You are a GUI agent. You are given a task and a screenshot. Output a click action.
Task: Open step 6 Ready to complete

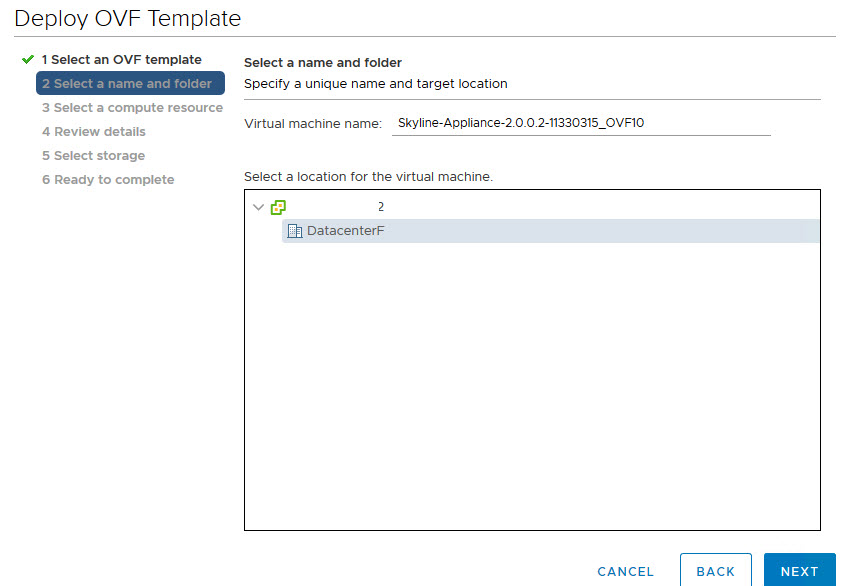click(108, 180)
